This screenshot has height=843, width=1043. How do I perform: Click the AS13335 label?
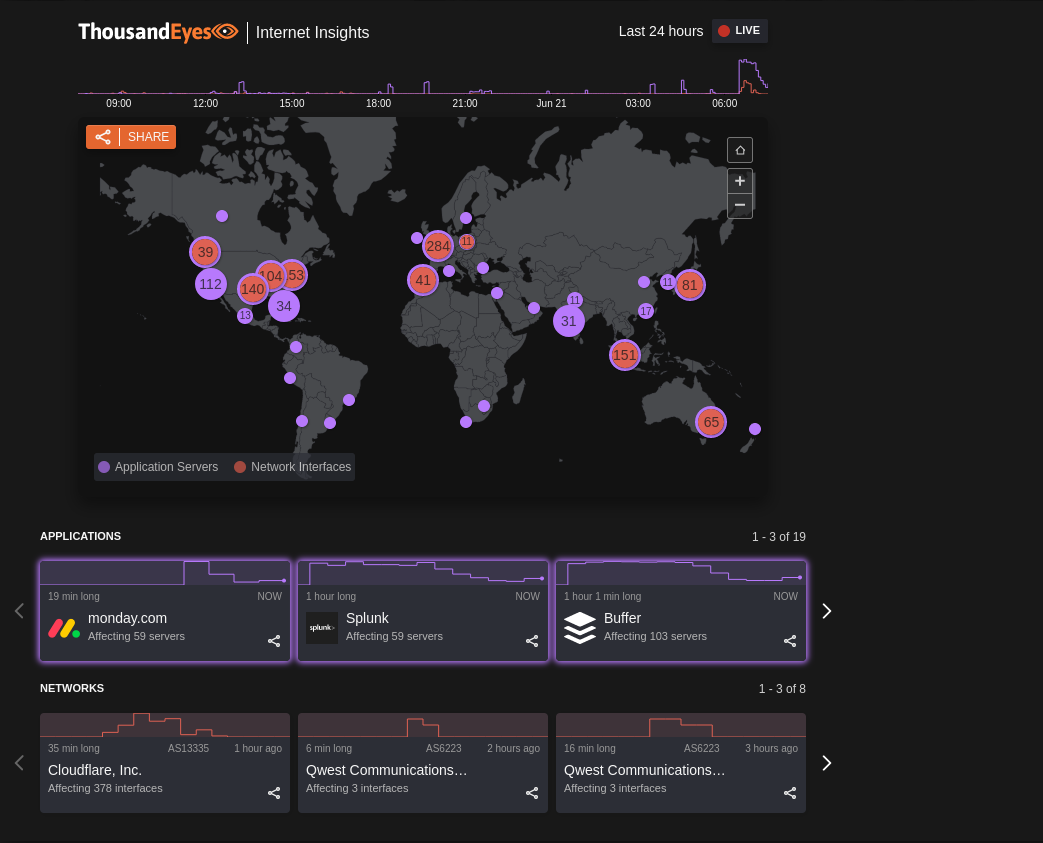coord(188,749)
